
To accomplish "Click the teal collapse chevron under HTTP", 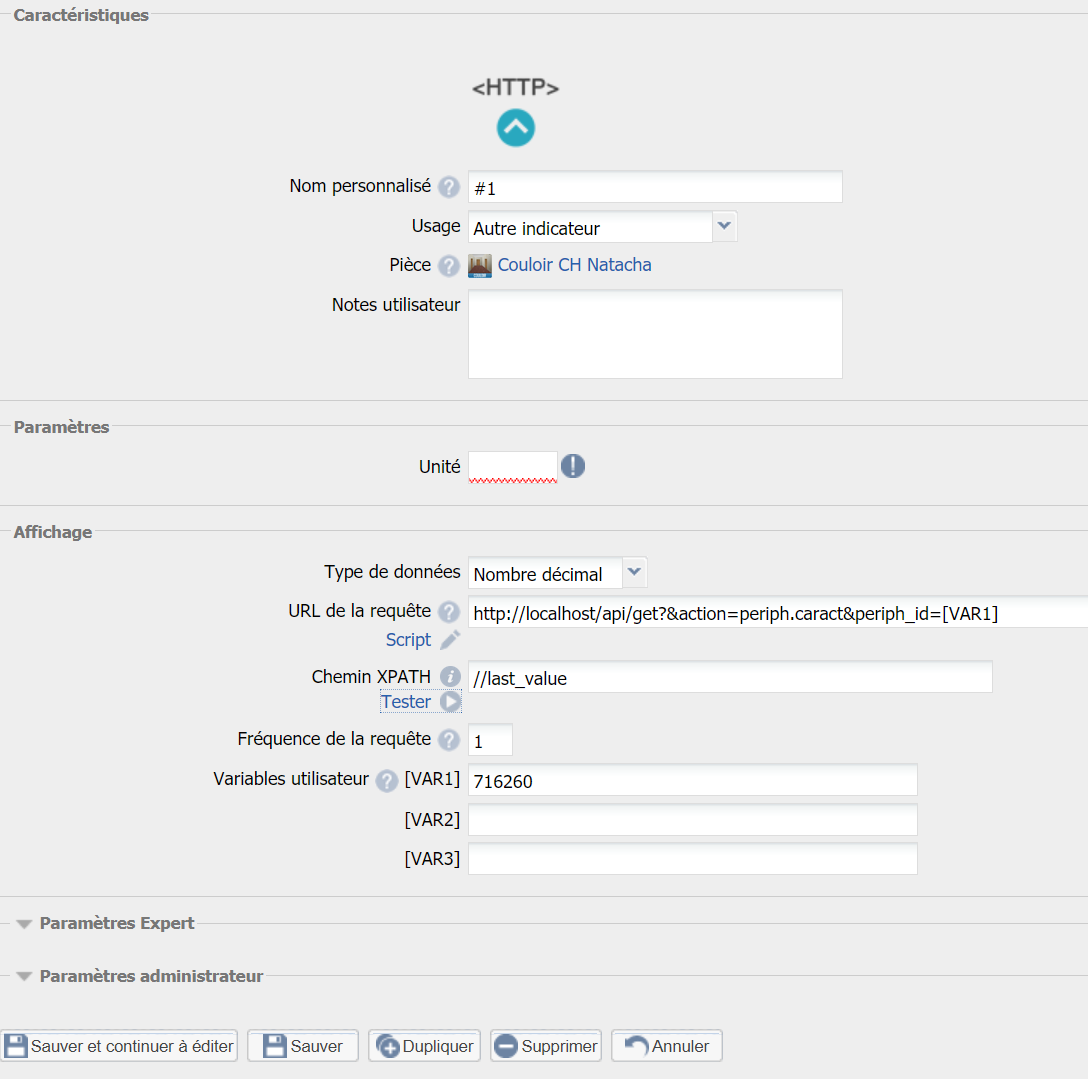I will pyautogui.click(x=516, y=128).
